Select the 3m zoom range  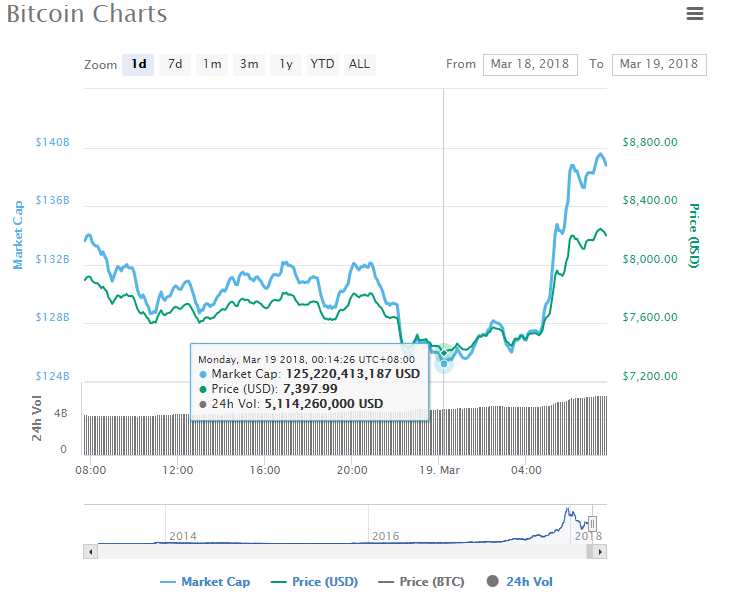249,64
